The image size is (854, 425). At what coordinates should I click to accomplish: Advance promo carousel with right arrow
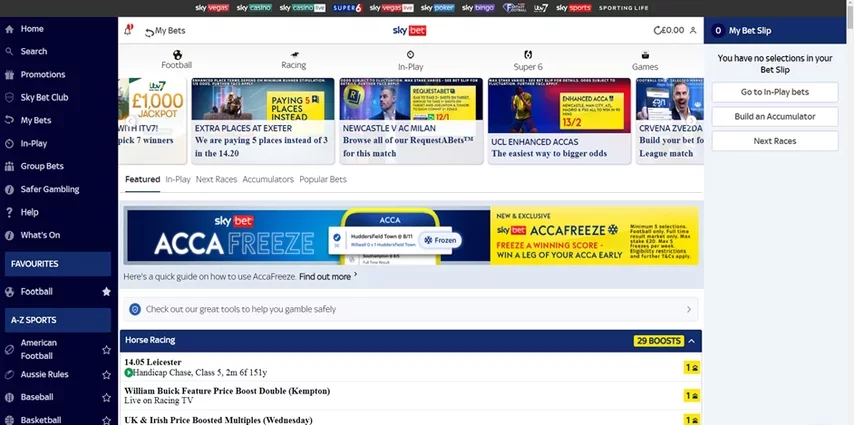pyautogui.click(x=691, y=121)
